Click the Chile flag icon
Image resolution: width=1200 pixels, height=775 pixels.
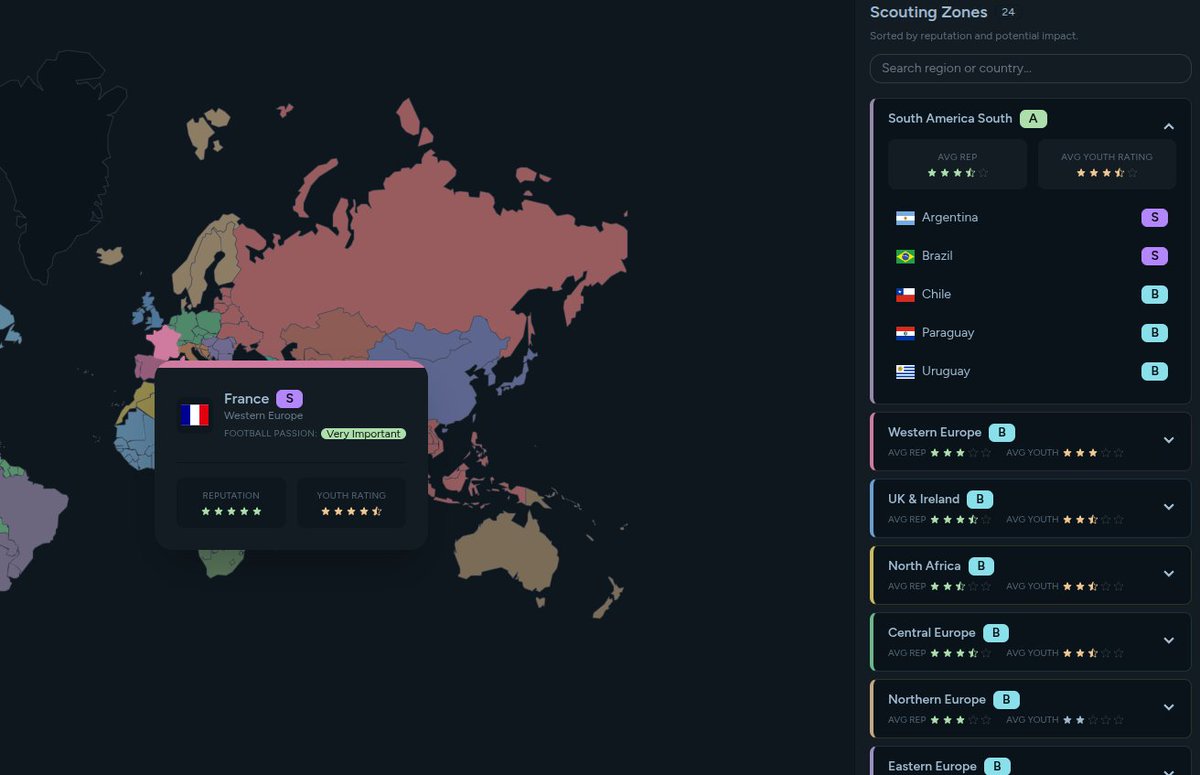[905, 295]
